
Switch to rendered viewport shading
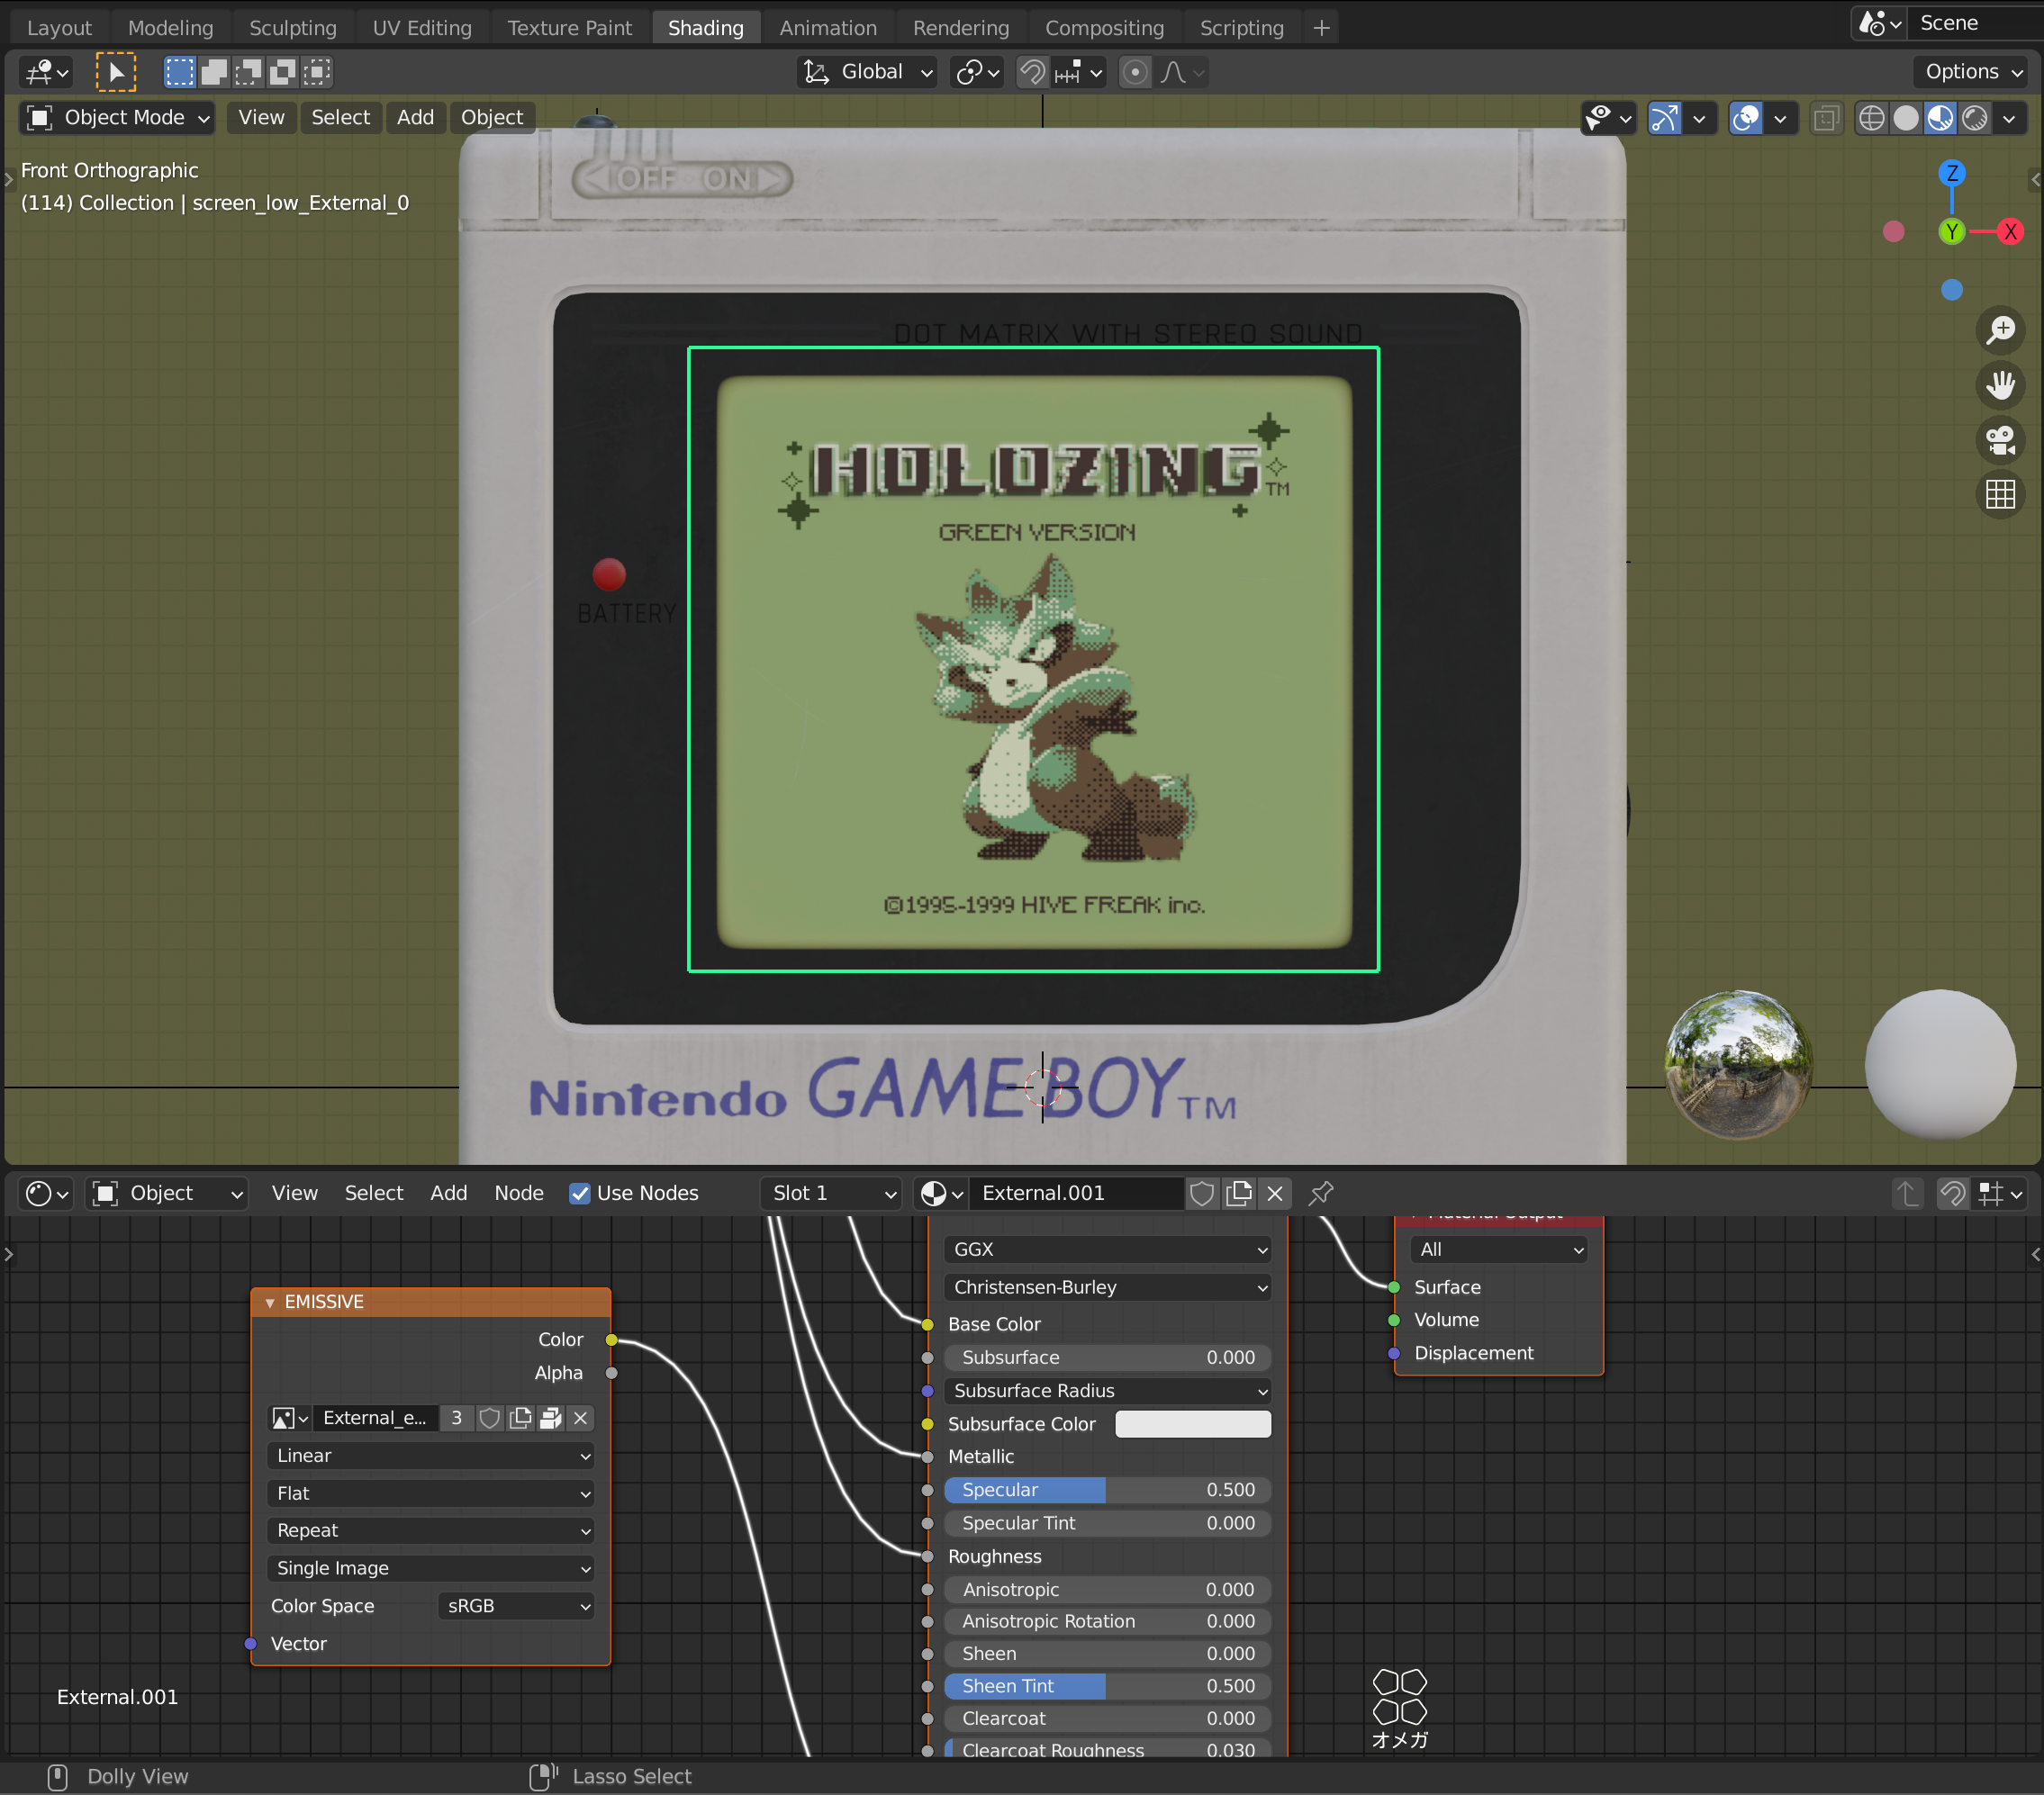point(1974,118)
